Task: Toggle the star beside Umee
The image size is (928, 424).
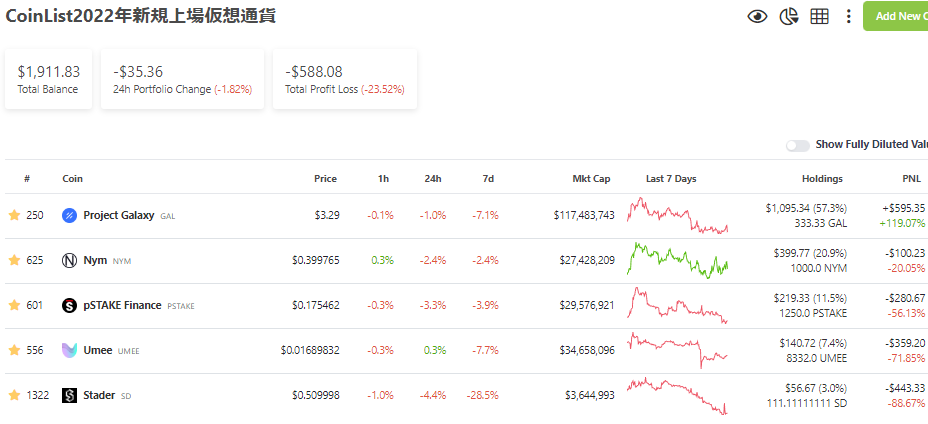Action: 14,351
